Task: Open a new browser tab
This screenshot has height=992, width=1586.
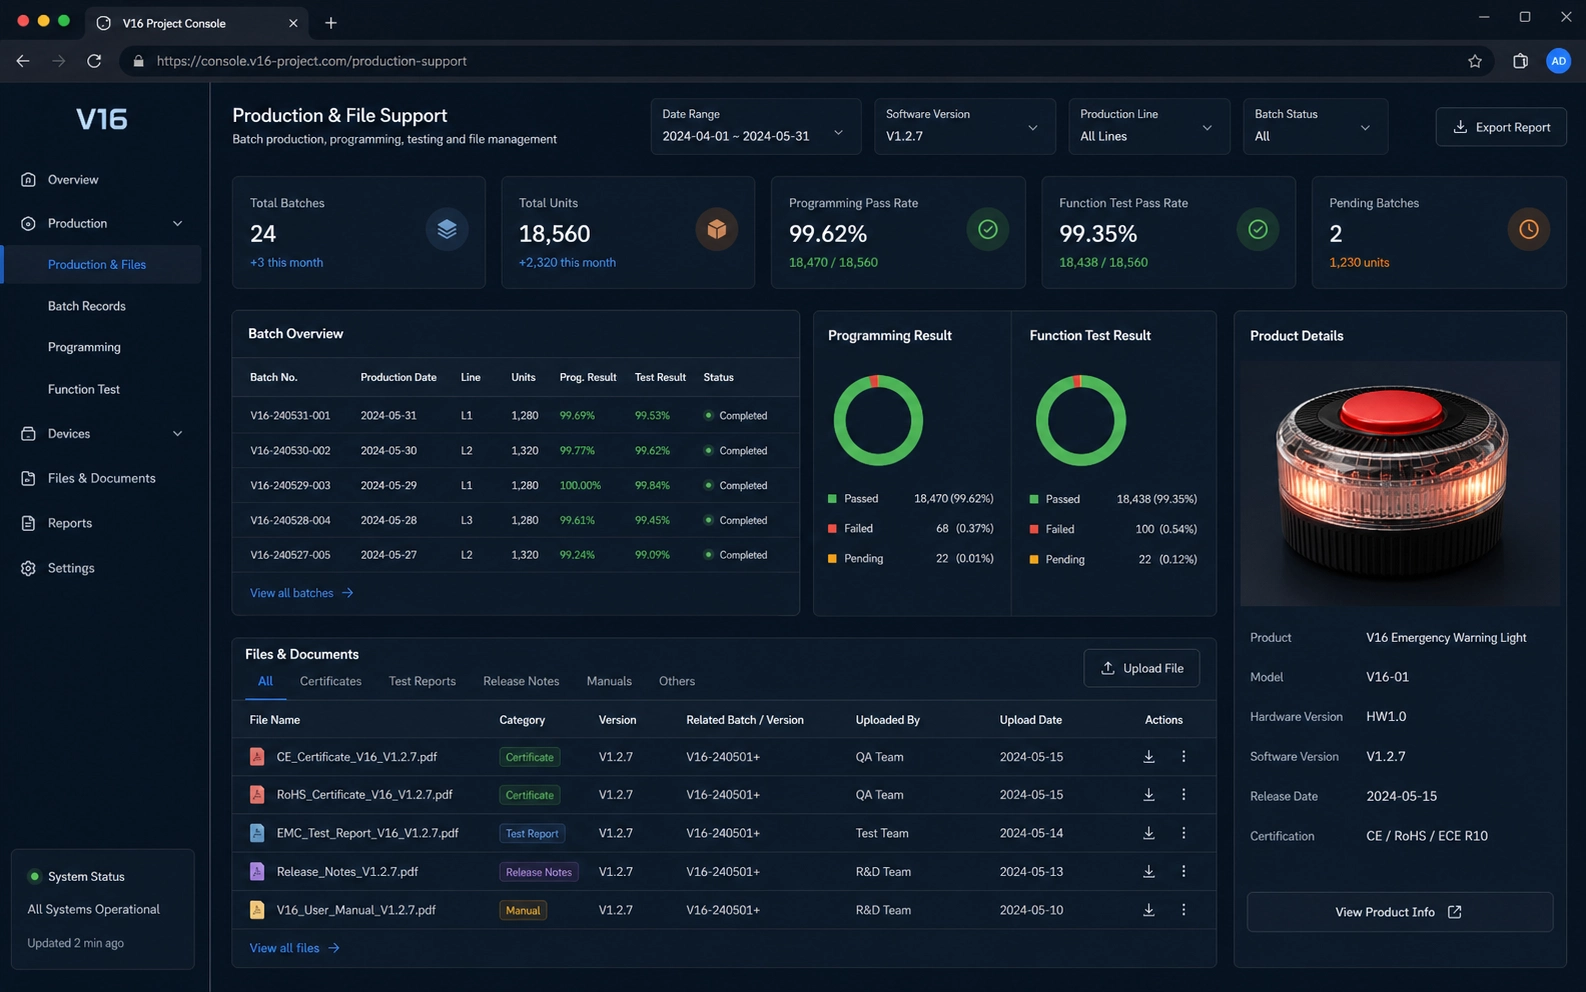Action: click(x=331, y=23)
